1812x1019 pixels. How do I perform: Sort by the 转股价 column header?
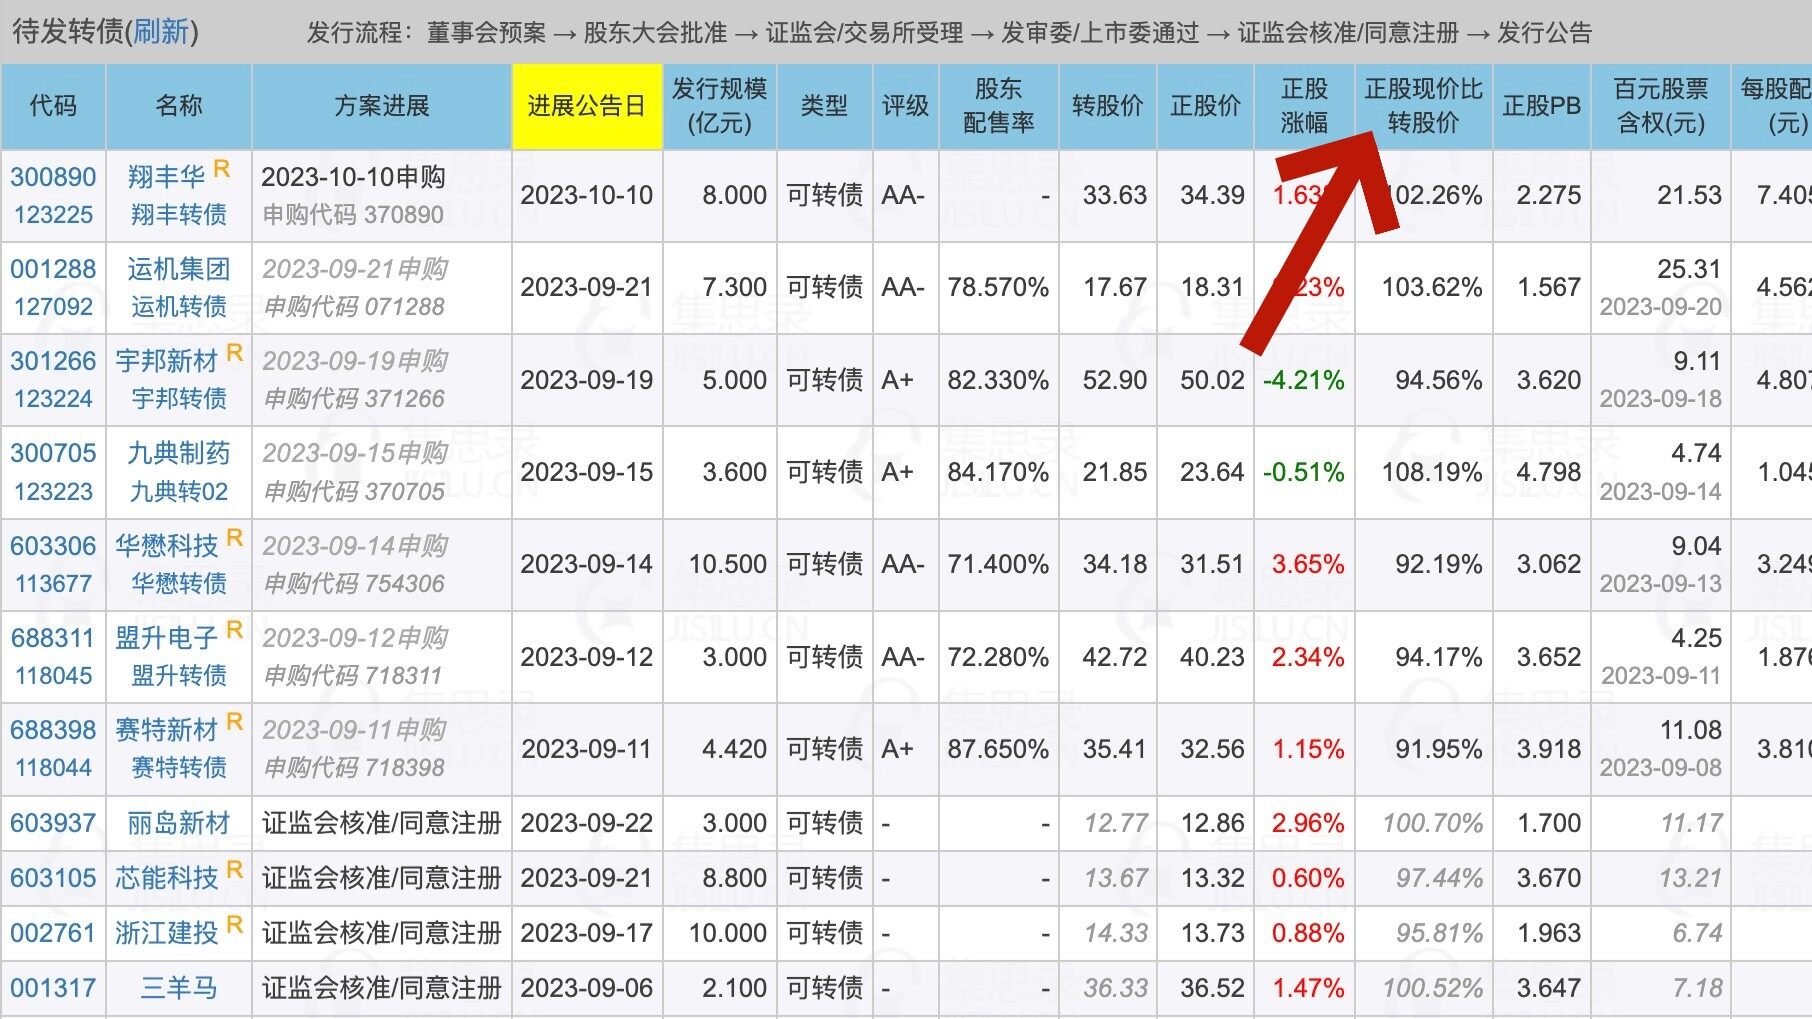click(x=1108, y=106)
